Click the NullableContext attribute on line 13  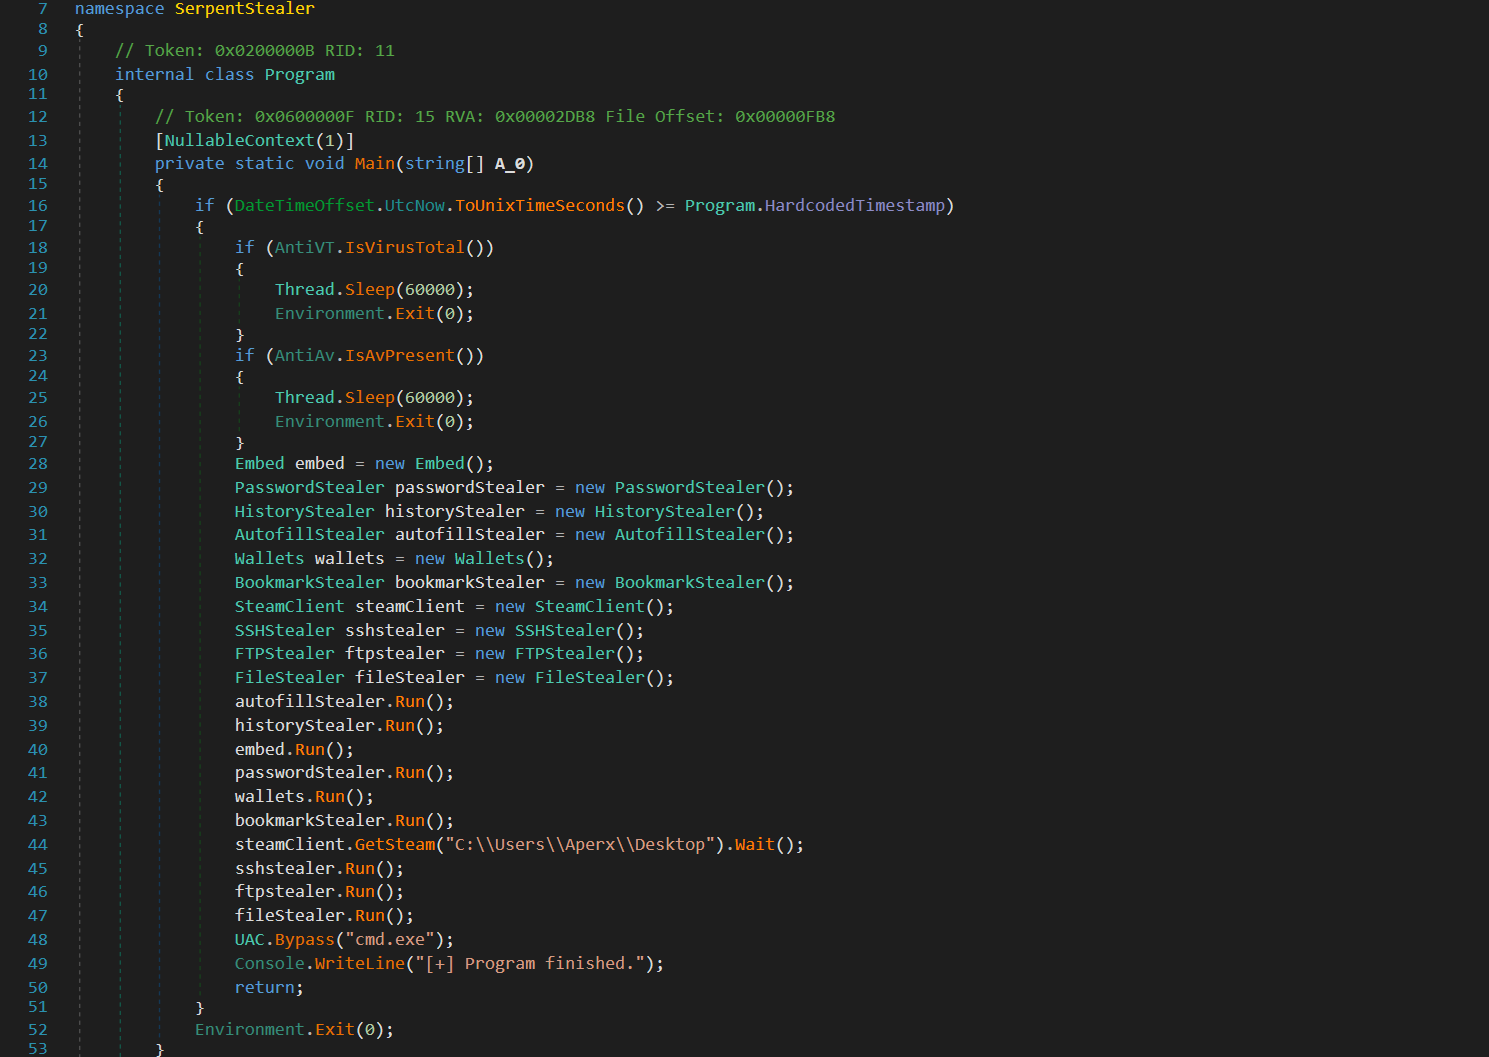point(239,141)
